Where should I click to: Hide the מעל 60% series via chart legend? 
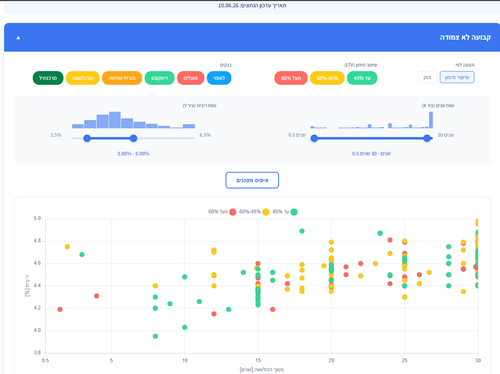tap(222, 212)
